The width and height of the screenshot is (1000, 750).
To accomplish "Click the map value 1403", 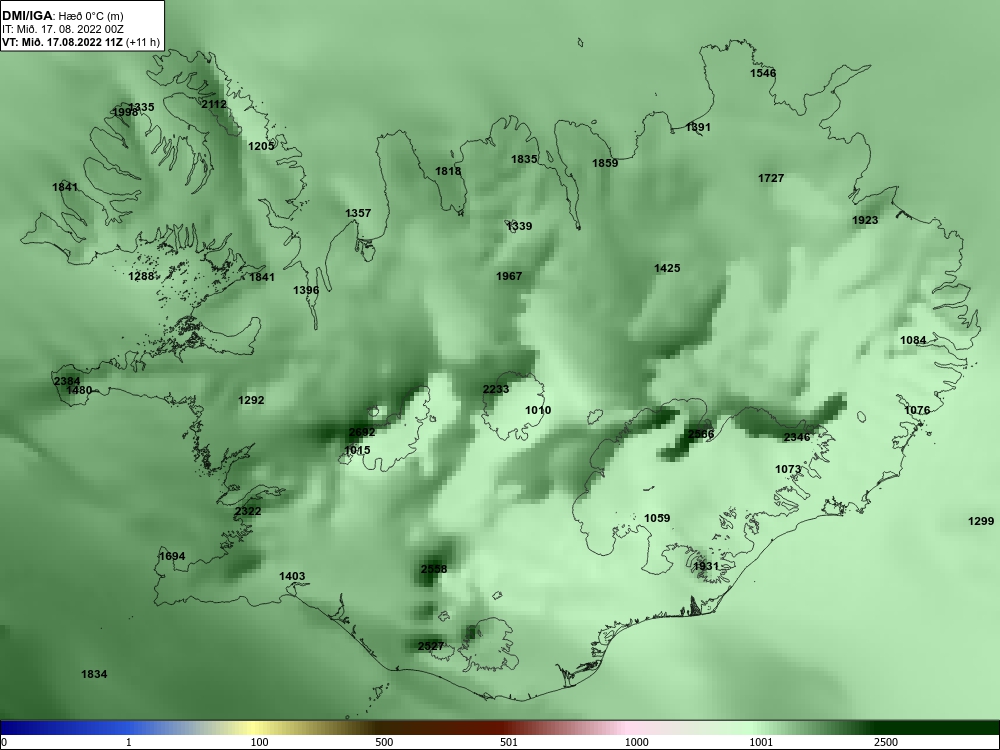I will 292,577.
